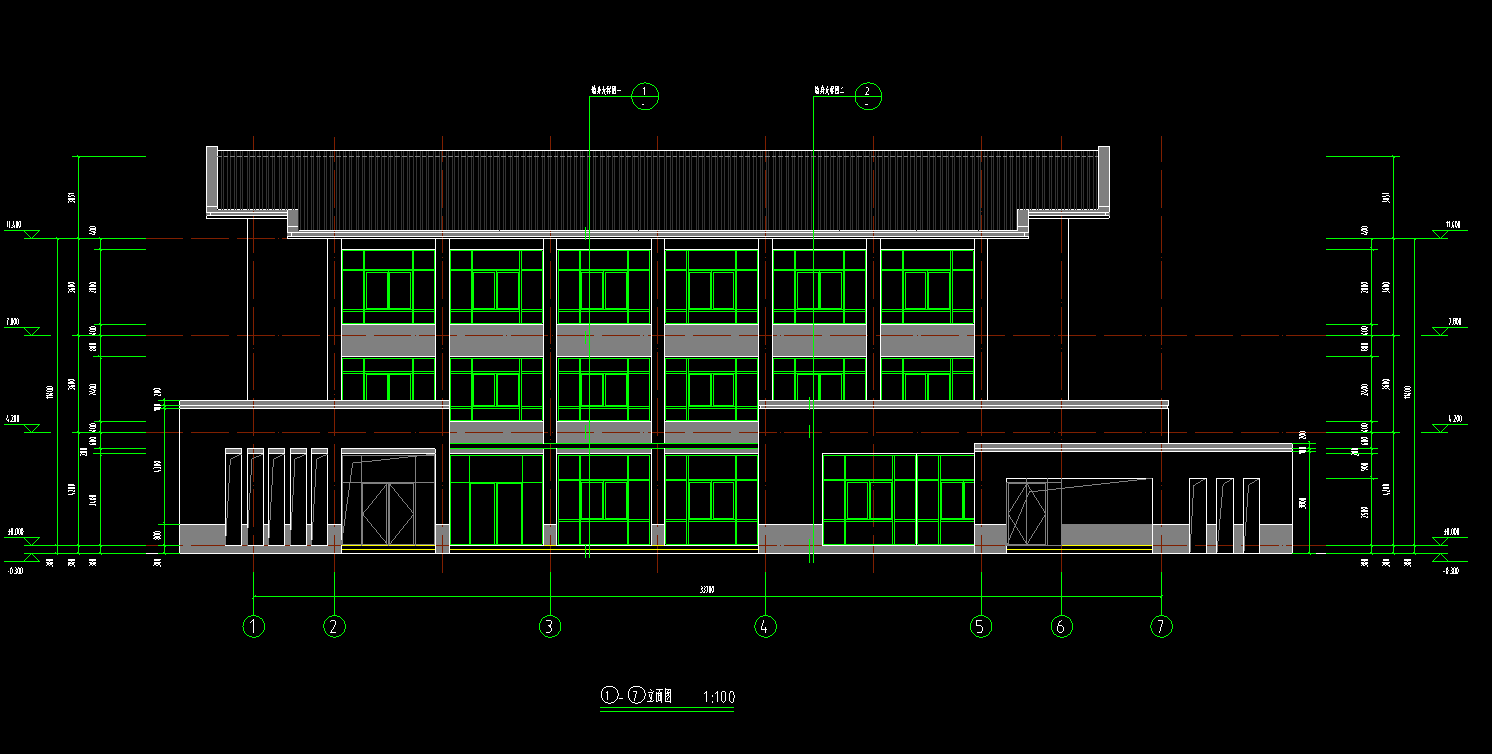This screenshot has width=1492, height=754.
Task: Click the 1:100 scale text in title
Action: click(720, 697)
